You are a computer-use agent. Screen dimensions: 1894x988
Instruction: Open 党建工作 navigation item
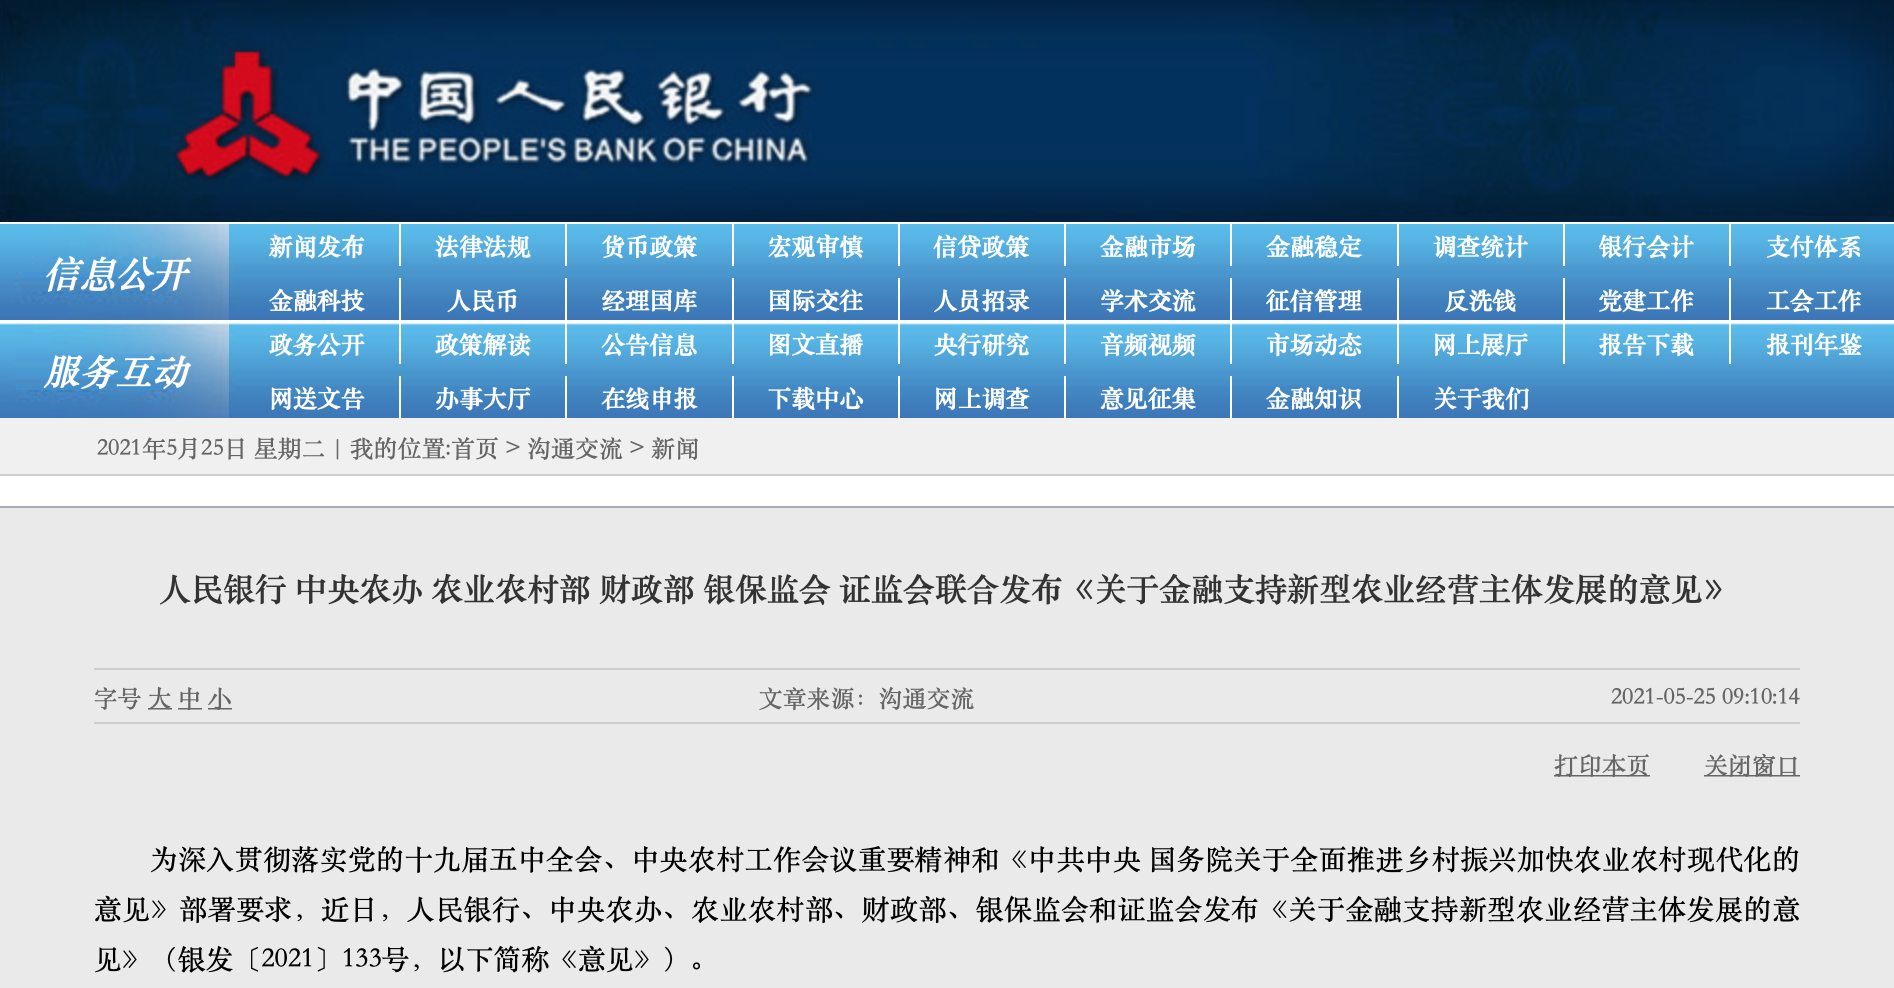point(1646,300)
